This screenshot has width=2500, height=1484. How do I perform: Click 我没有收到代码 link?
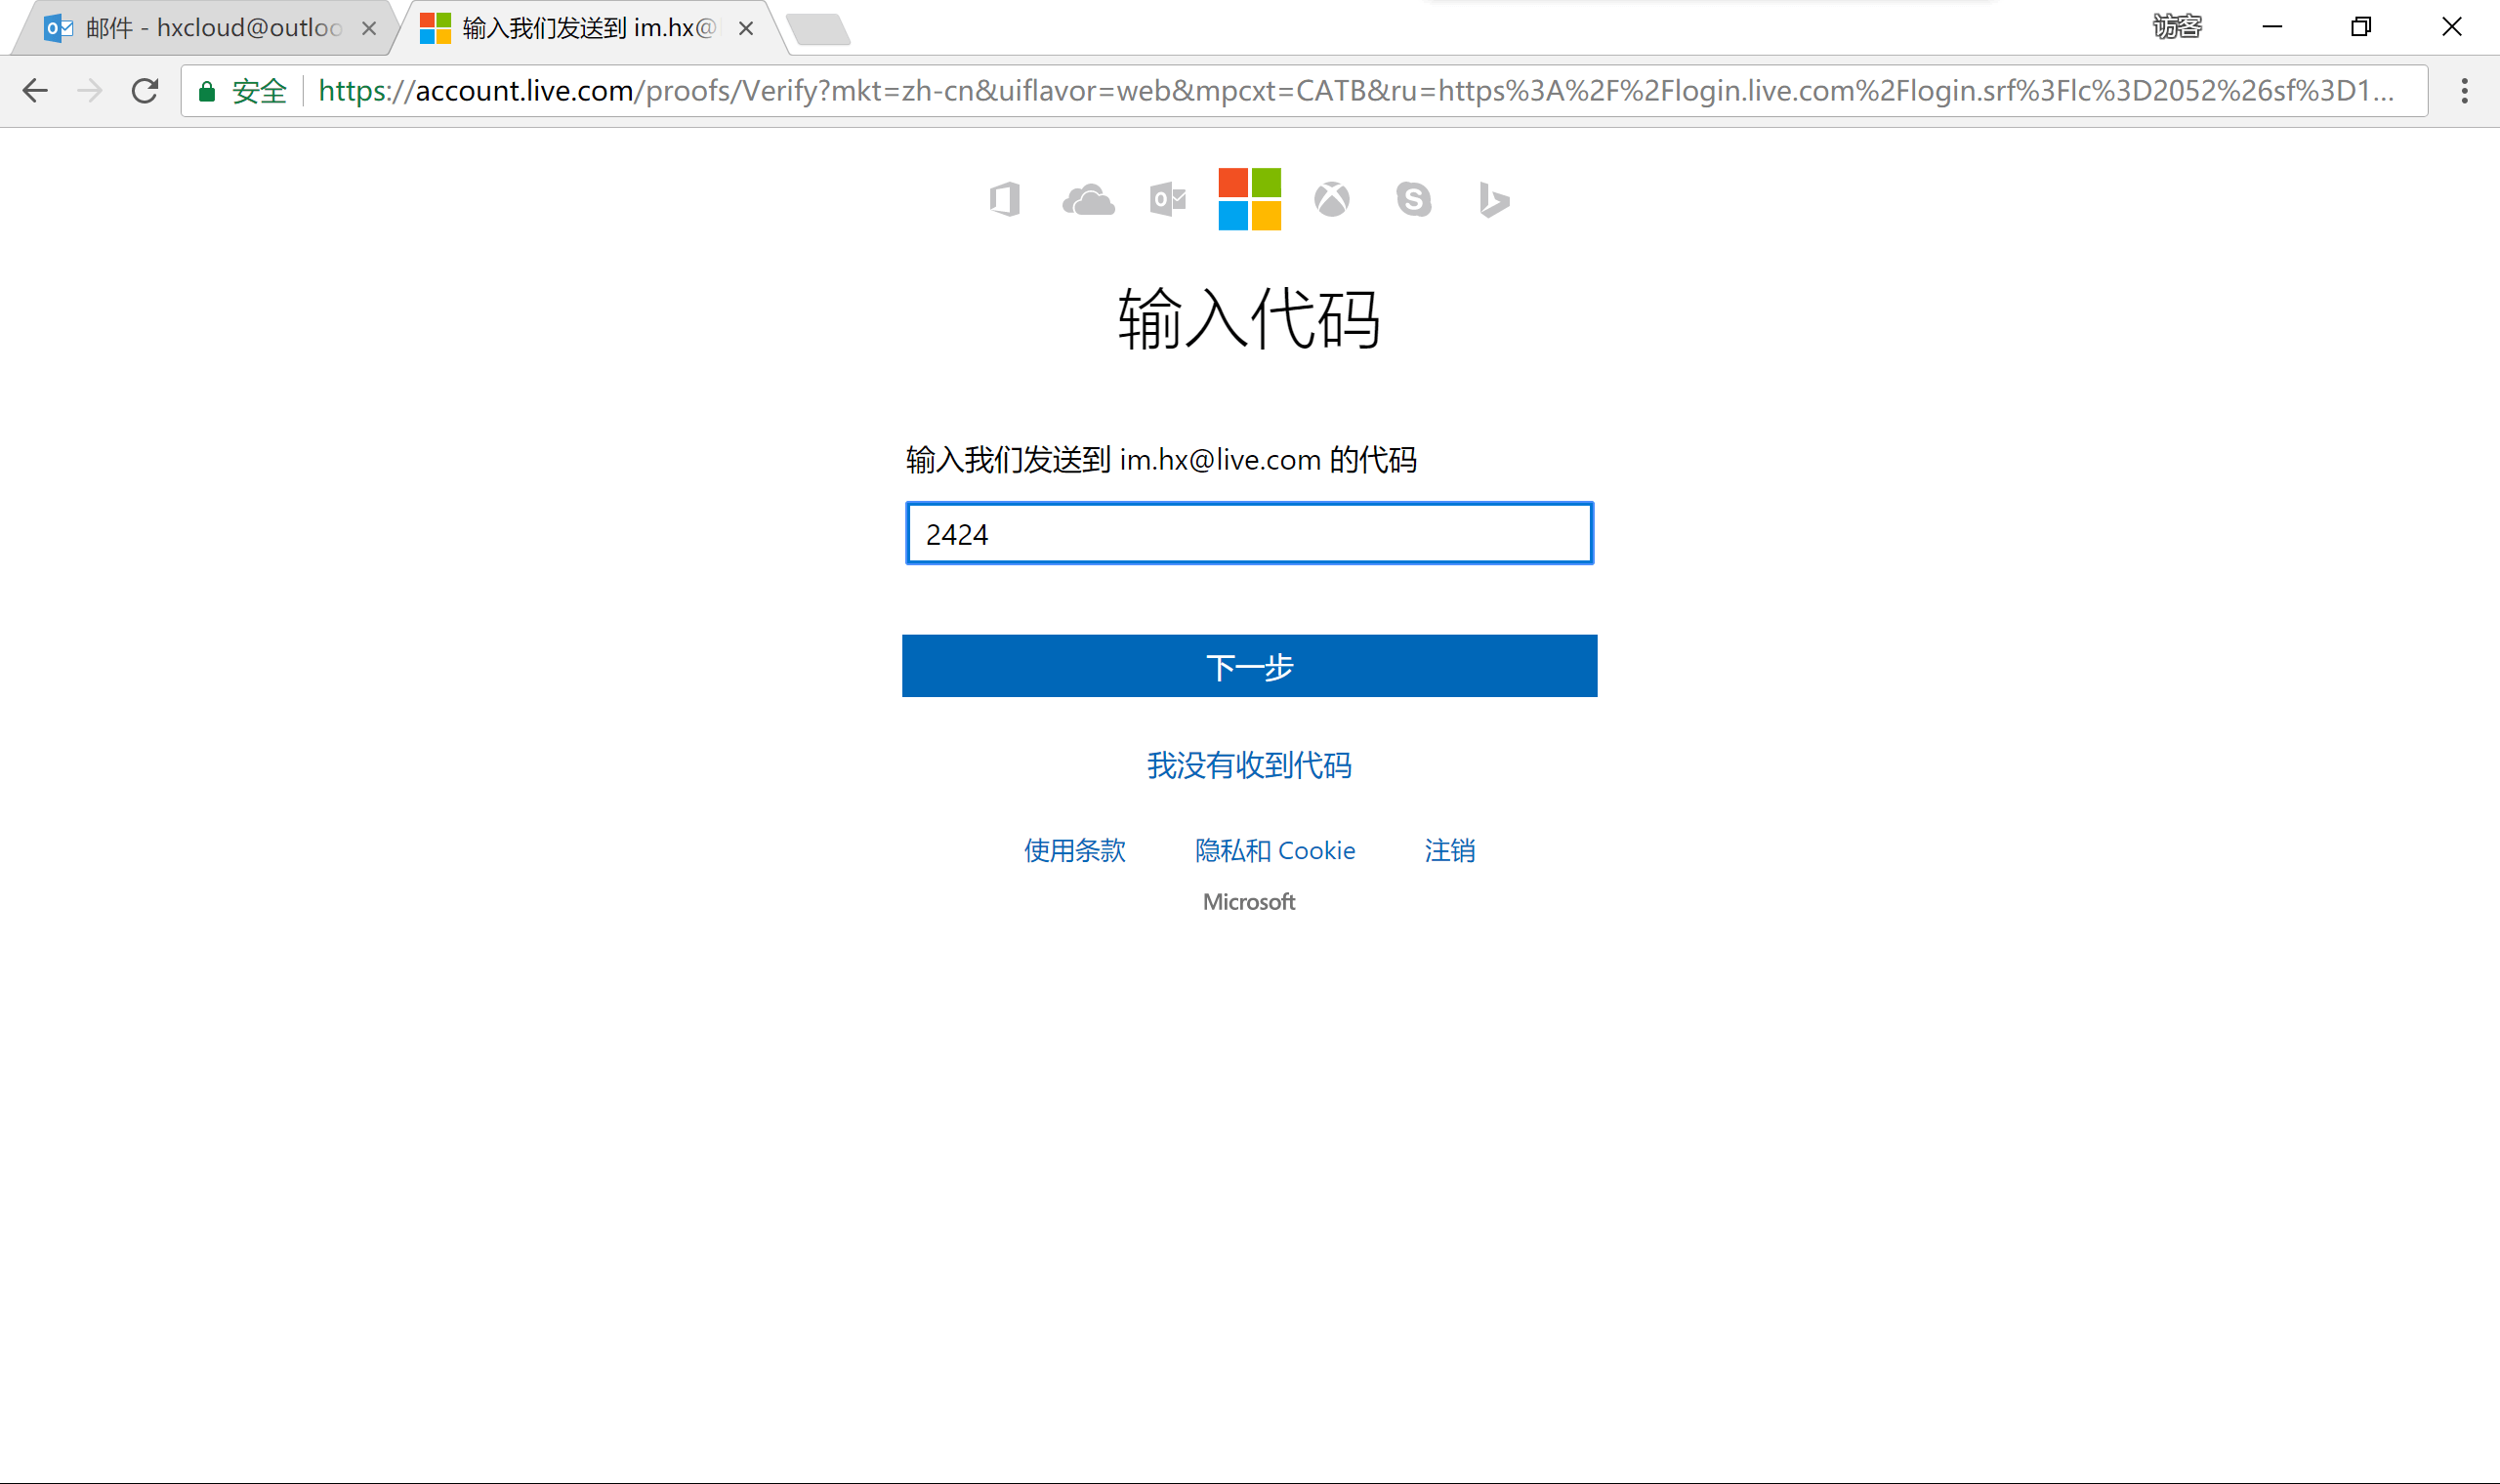point(1249,766)
